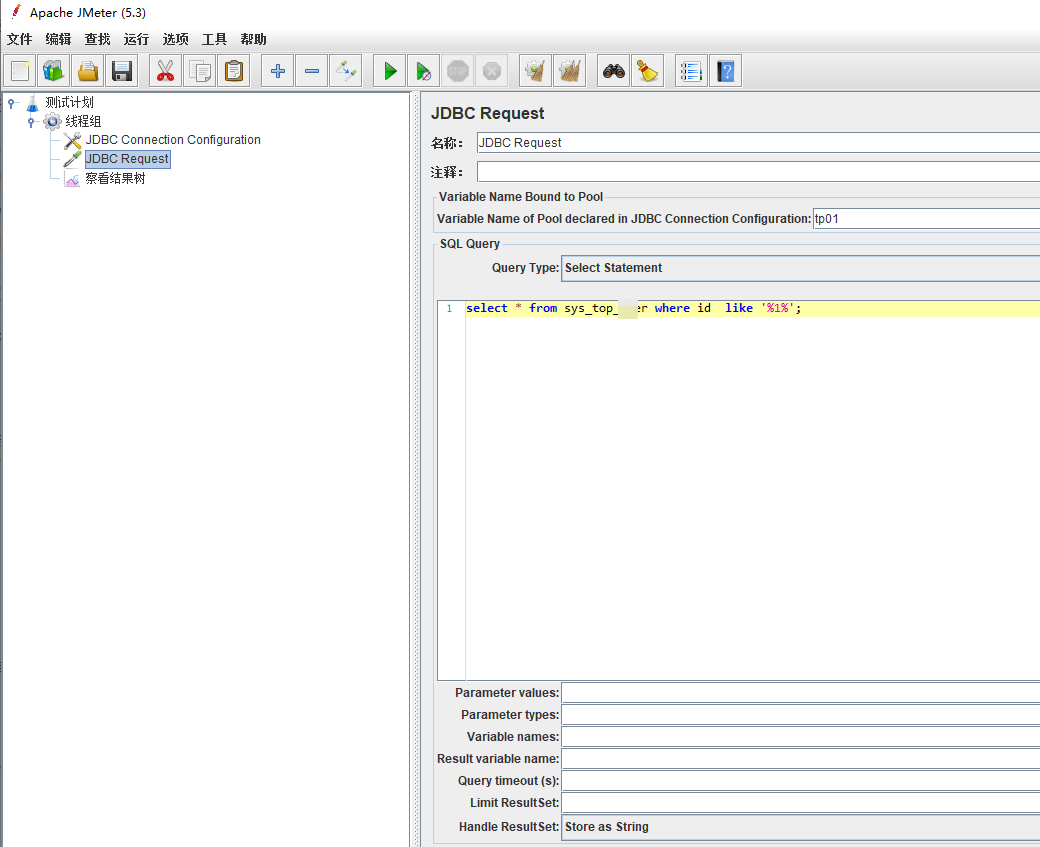
Task: Open the Handle ResultSet dropdown
Action: coord(800,827)
